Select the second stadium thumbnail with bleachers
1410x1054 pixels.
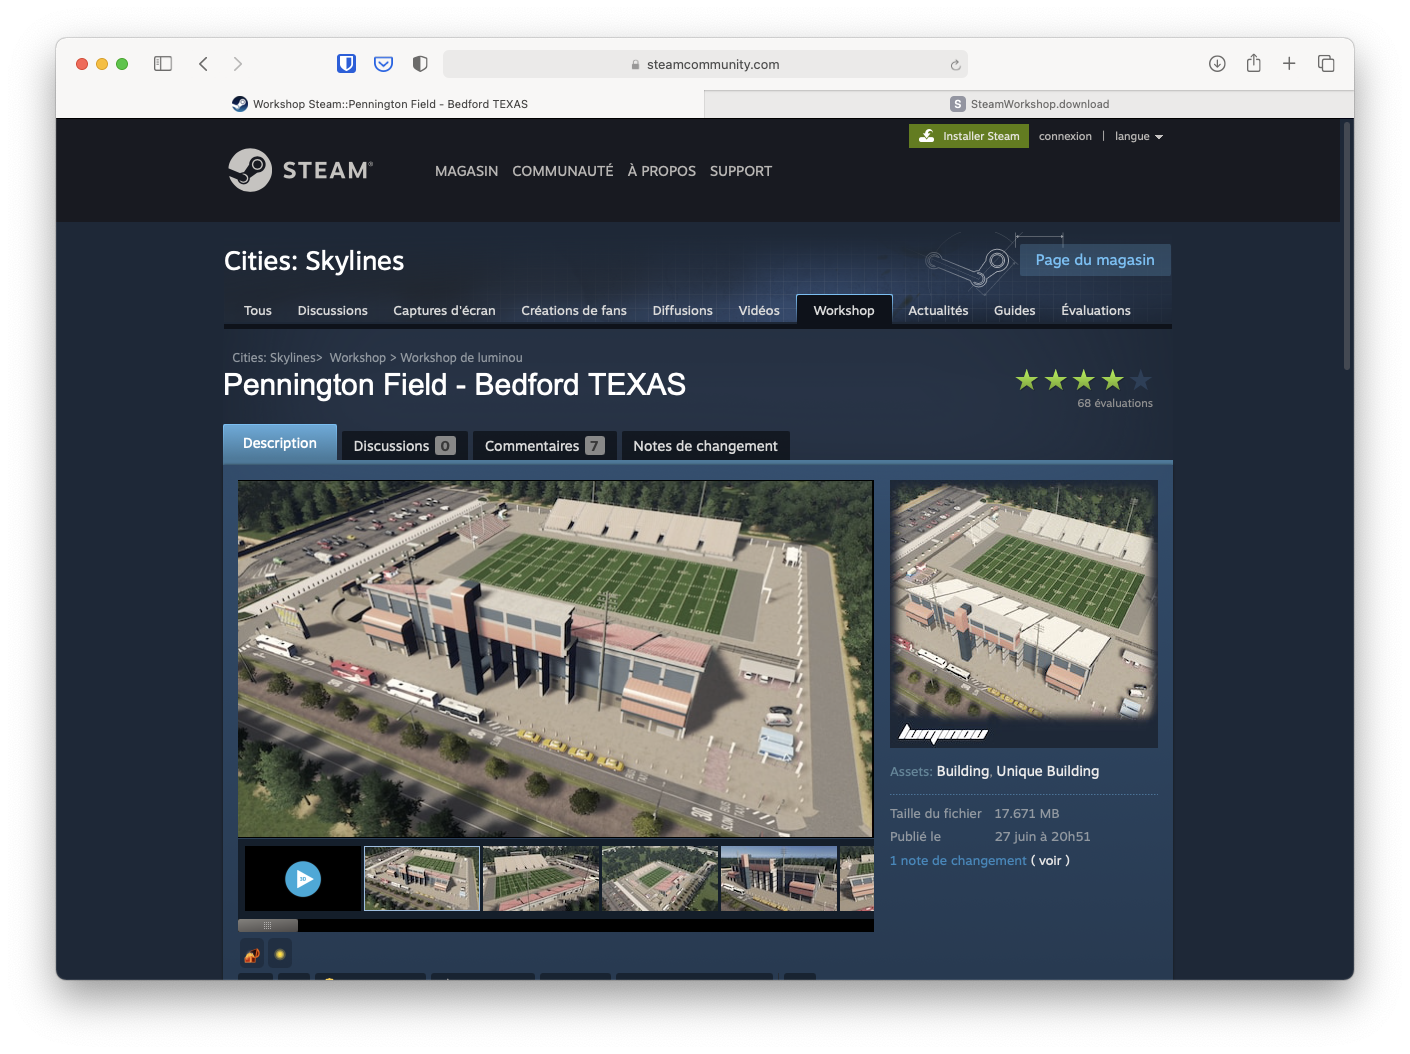click(x=541, y=879)
